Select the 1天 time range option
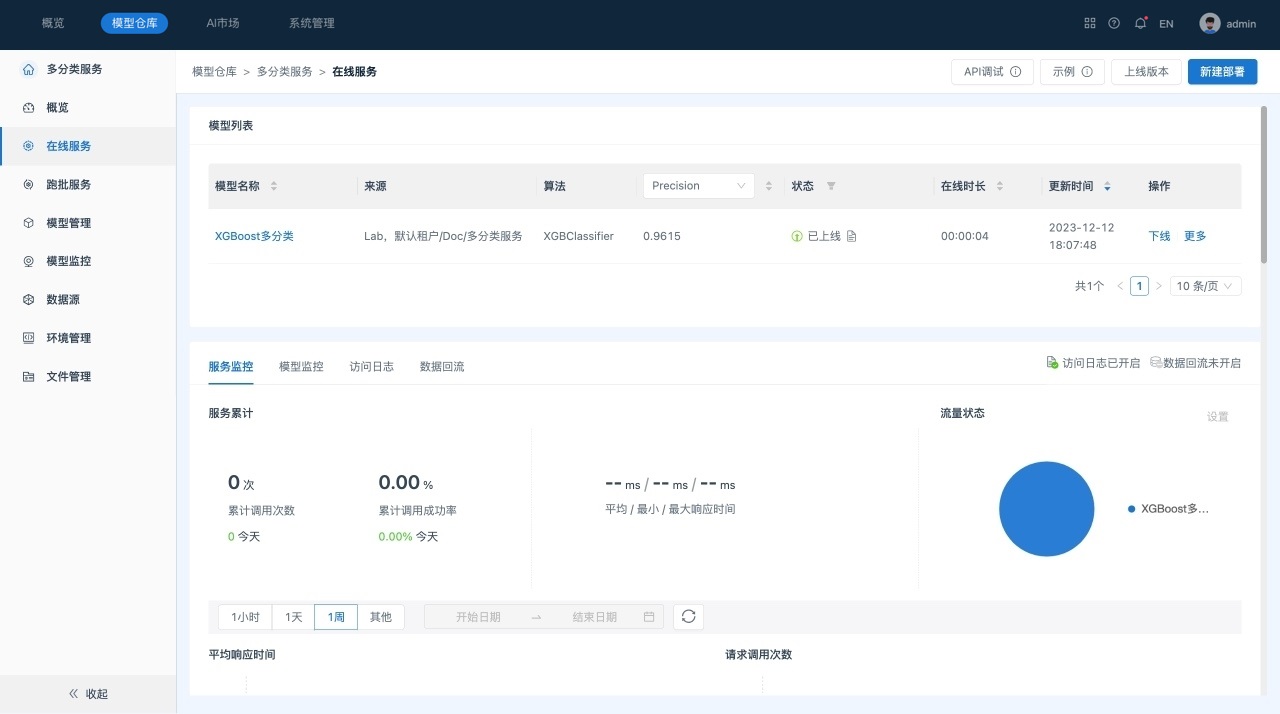Image resolution: width=1280 pixels, height=714 pixels. coord(293,617)
